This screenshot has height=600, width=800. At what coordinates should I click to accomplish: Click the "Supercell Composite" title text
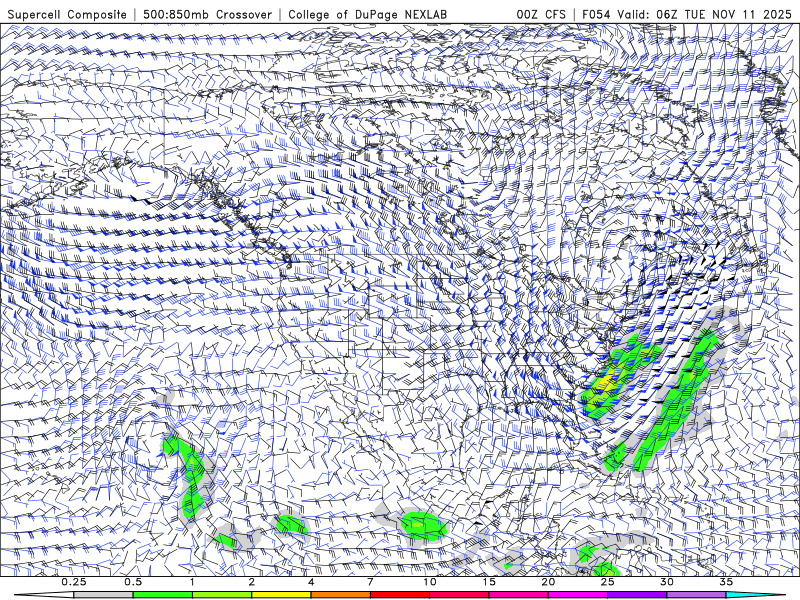pos(67,14)
